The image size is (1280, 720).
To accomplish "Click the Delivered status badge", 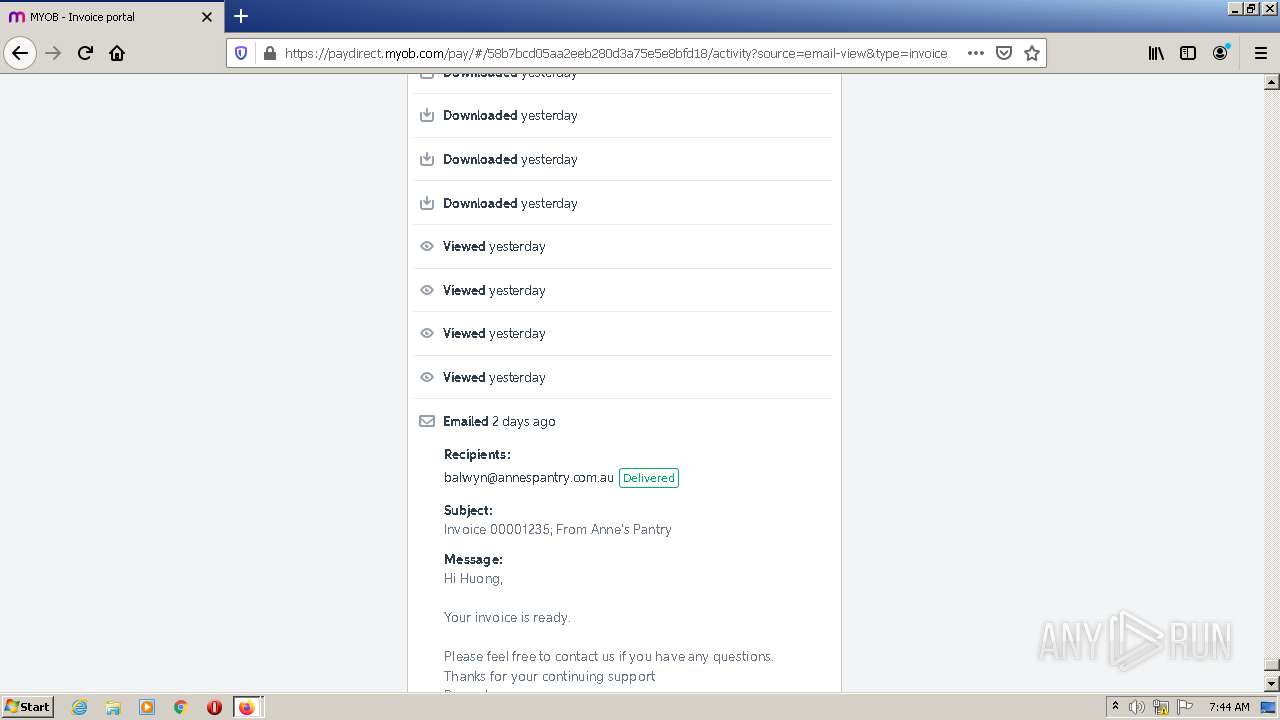I will pos(649,478).
